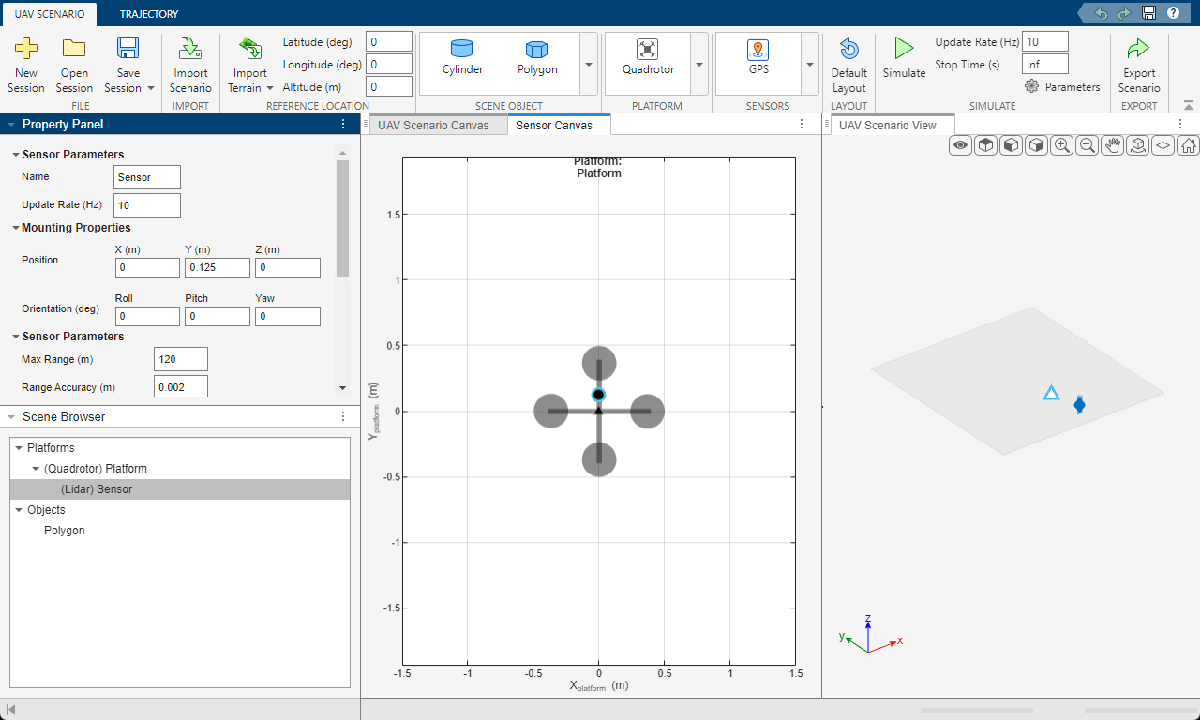Click the Stop Time field
Viewport: 1200px width, 720px height.
tap(1046, 64)
